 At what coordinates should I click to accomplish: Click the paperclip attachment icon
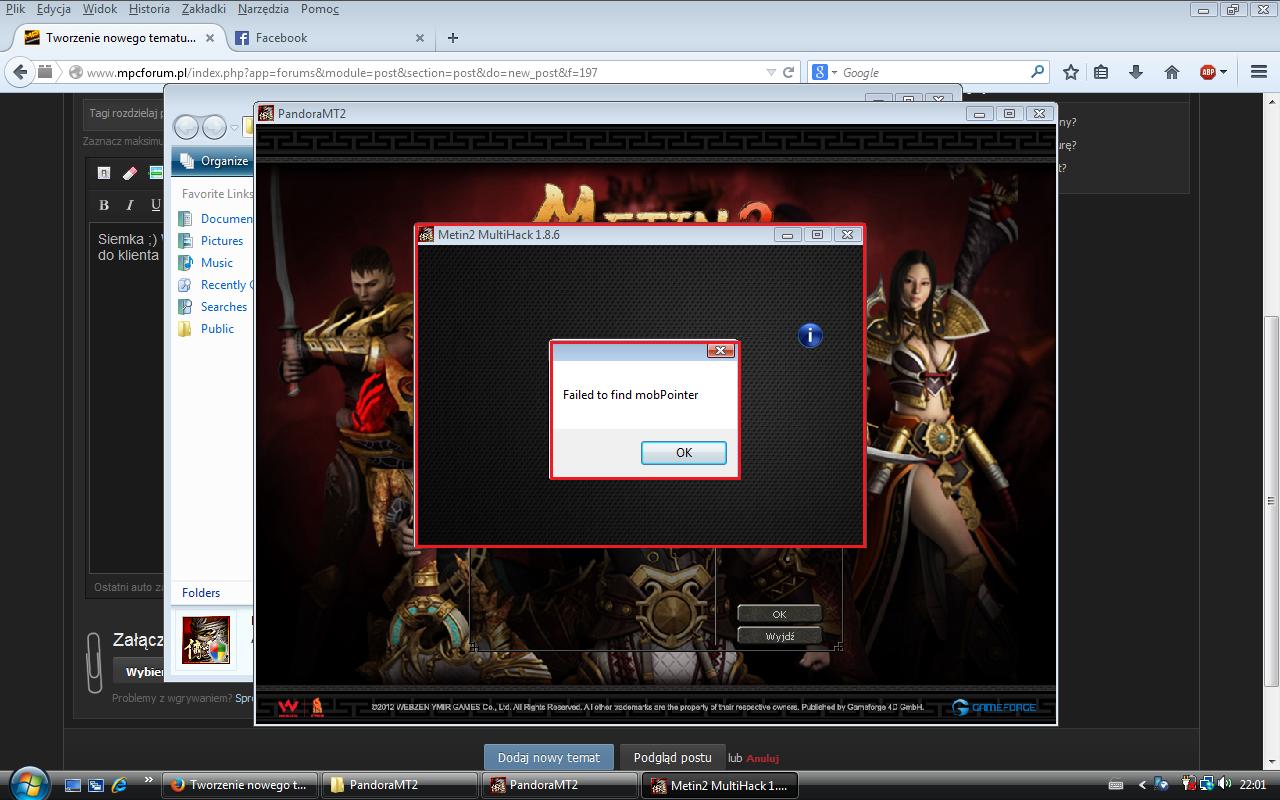93,661
